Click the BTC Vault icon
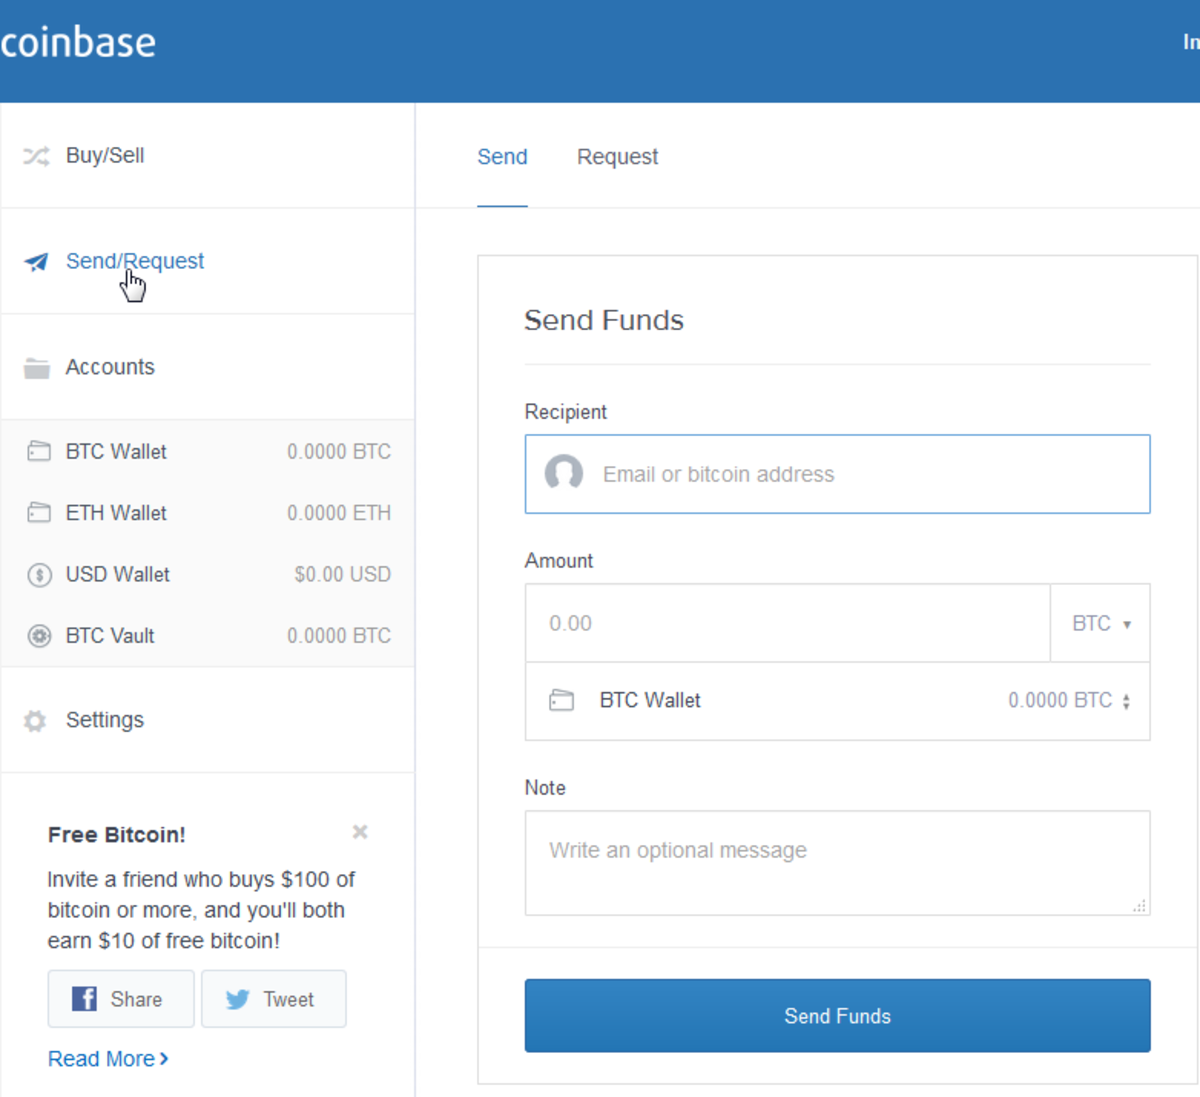 (39, 636)
